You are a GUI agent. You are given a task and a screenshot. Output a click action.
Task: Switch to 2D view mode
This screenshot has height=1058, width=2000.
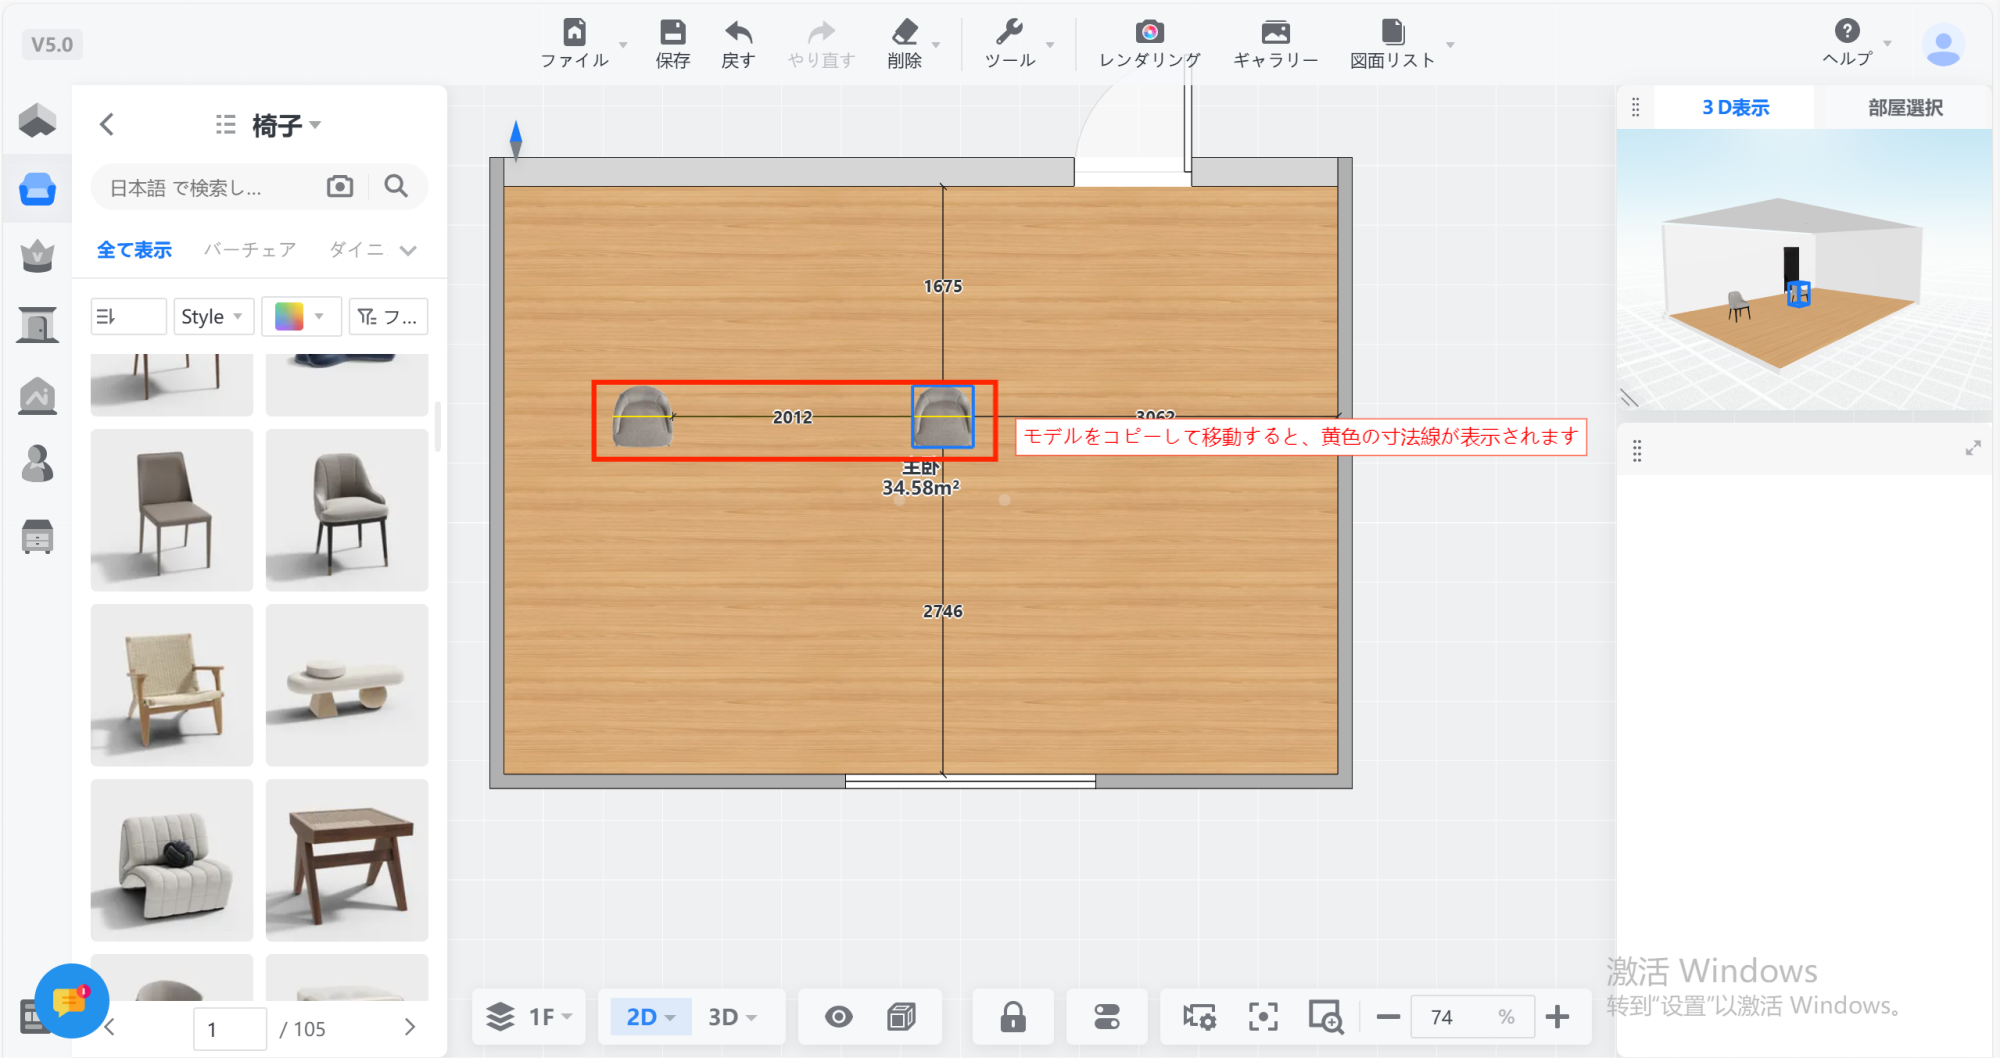coord(650,1017)
